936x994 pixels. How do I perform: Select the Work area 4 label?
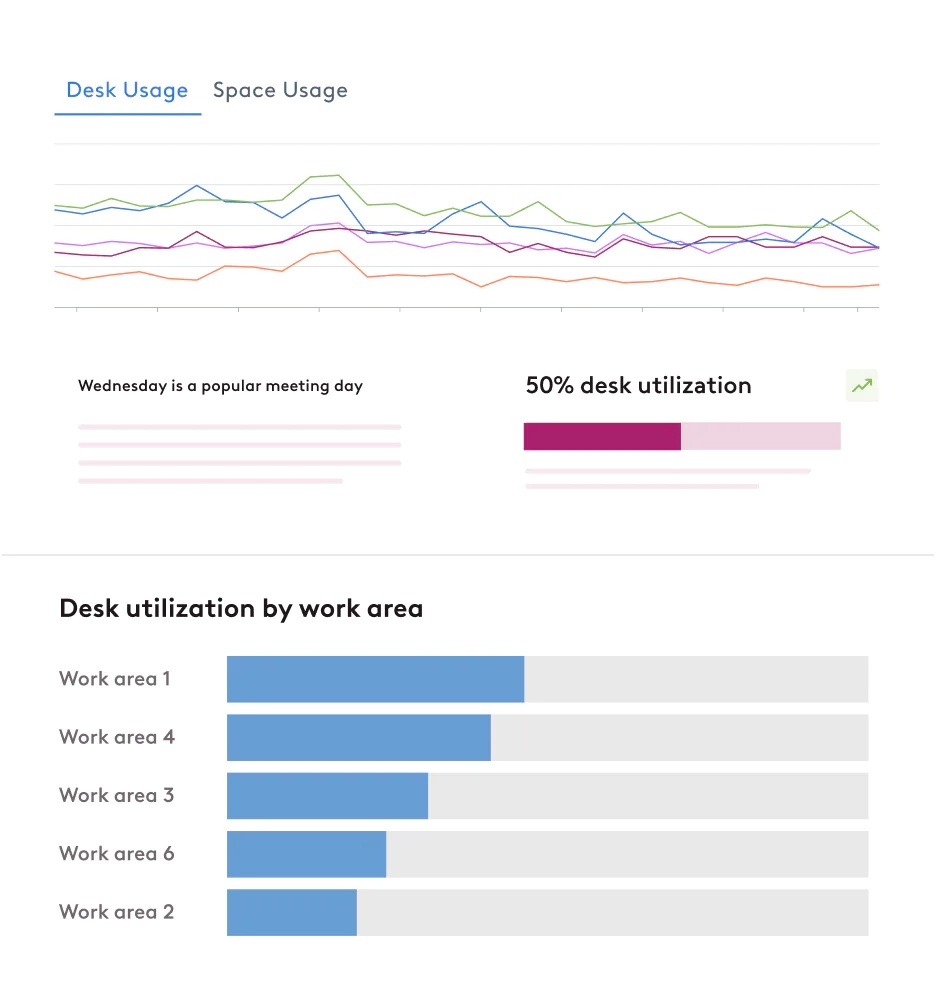coord(117,737)
